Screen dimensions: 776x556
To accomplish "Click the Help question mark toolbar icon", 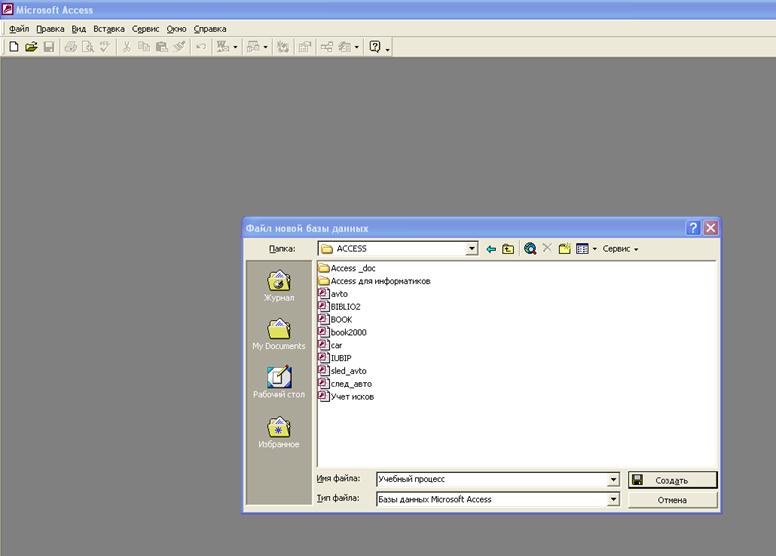I will (375, 47).
